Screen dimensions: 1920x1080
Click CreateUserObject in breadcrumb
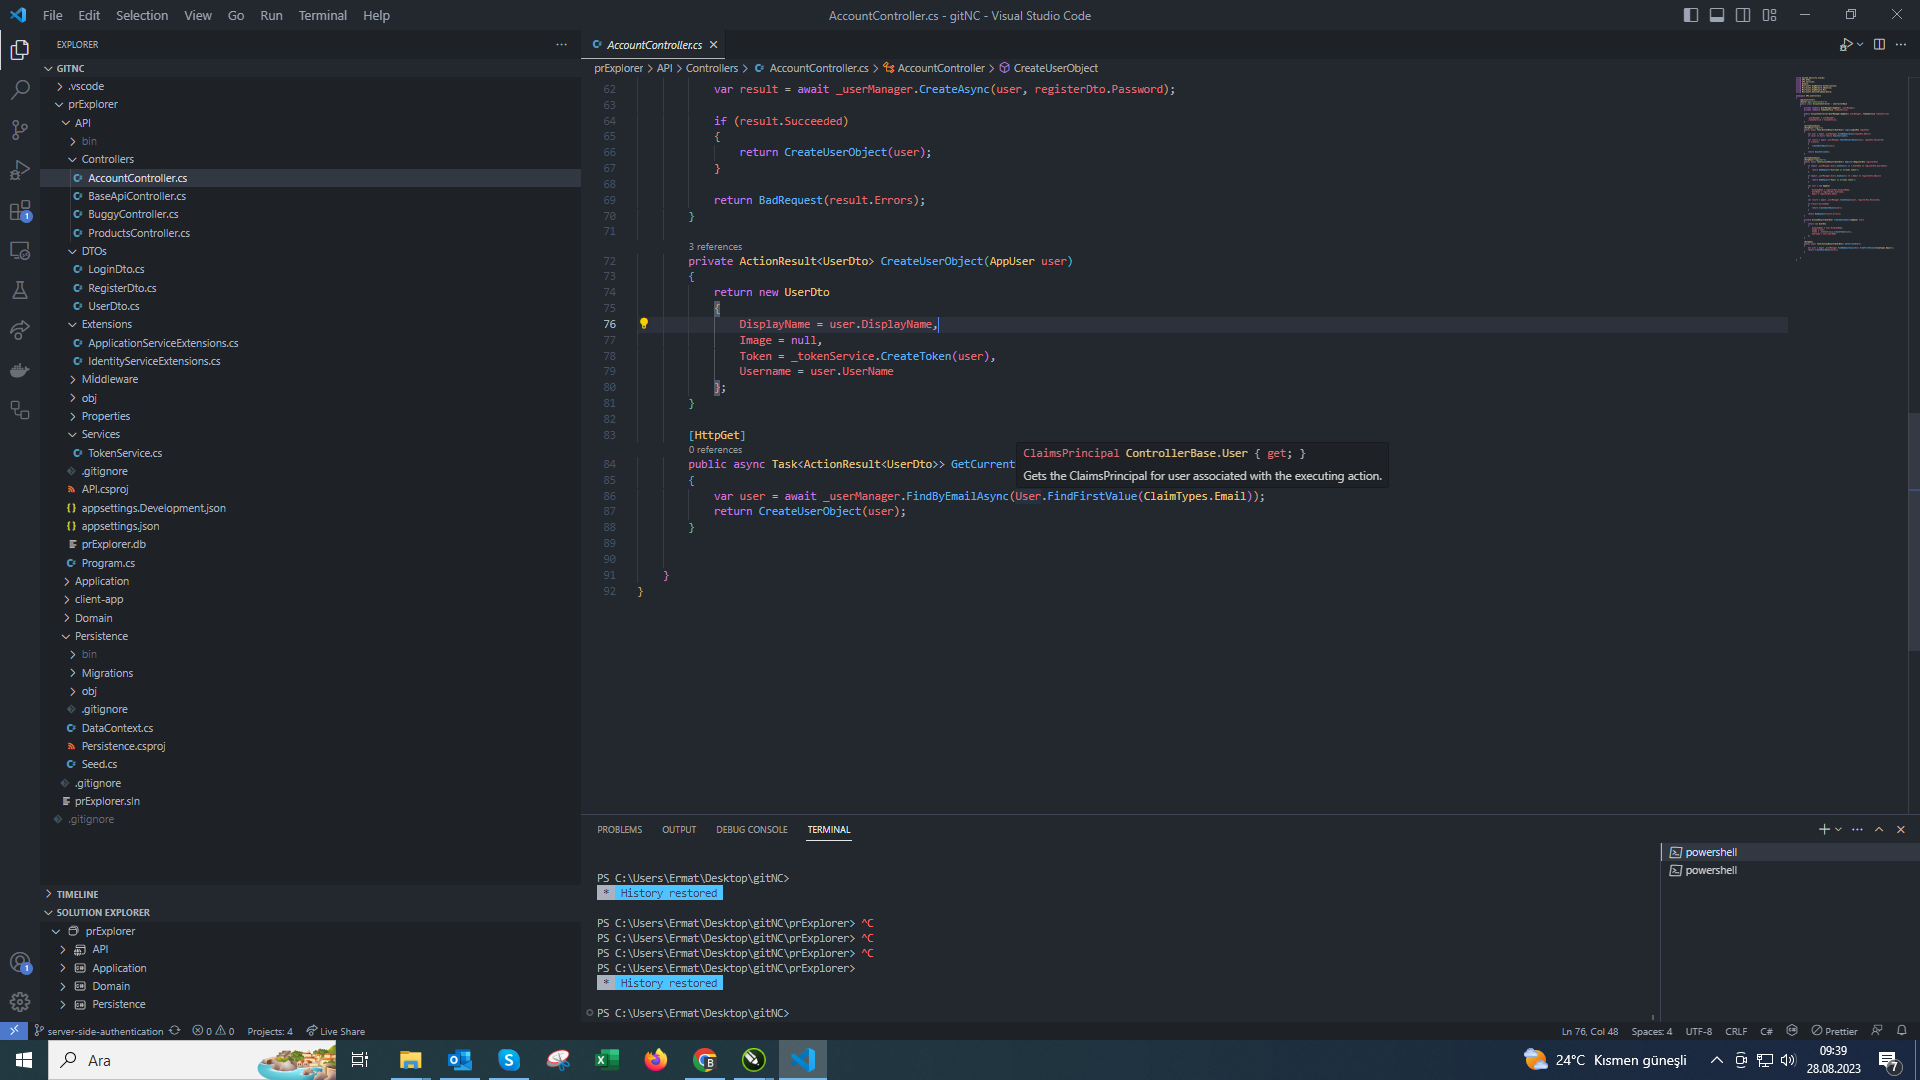pos(1055,68)
